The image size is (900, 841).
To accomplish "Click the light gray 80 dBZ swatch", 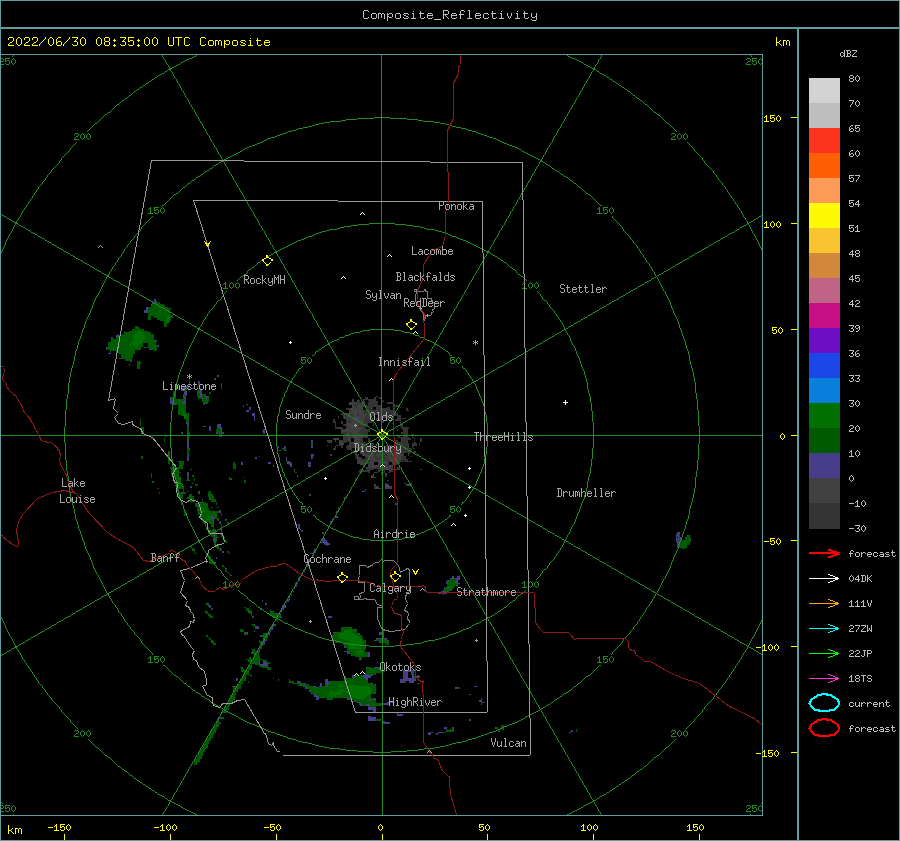I will (824, 91).
